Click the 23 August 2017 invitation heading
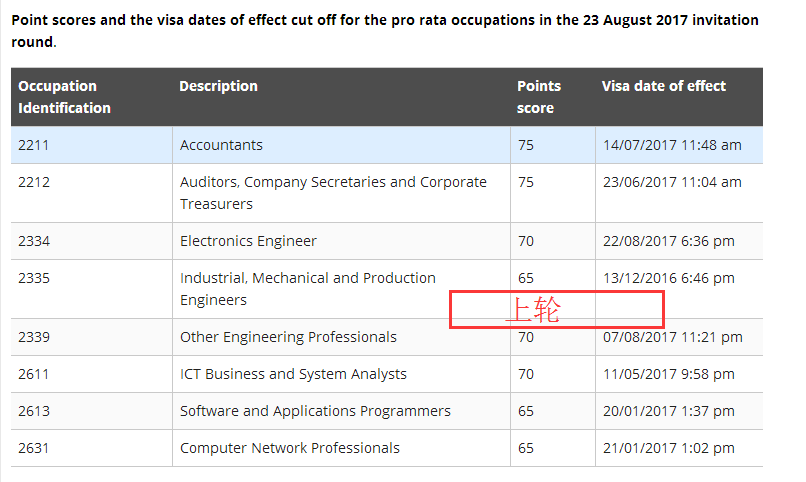 384,31
